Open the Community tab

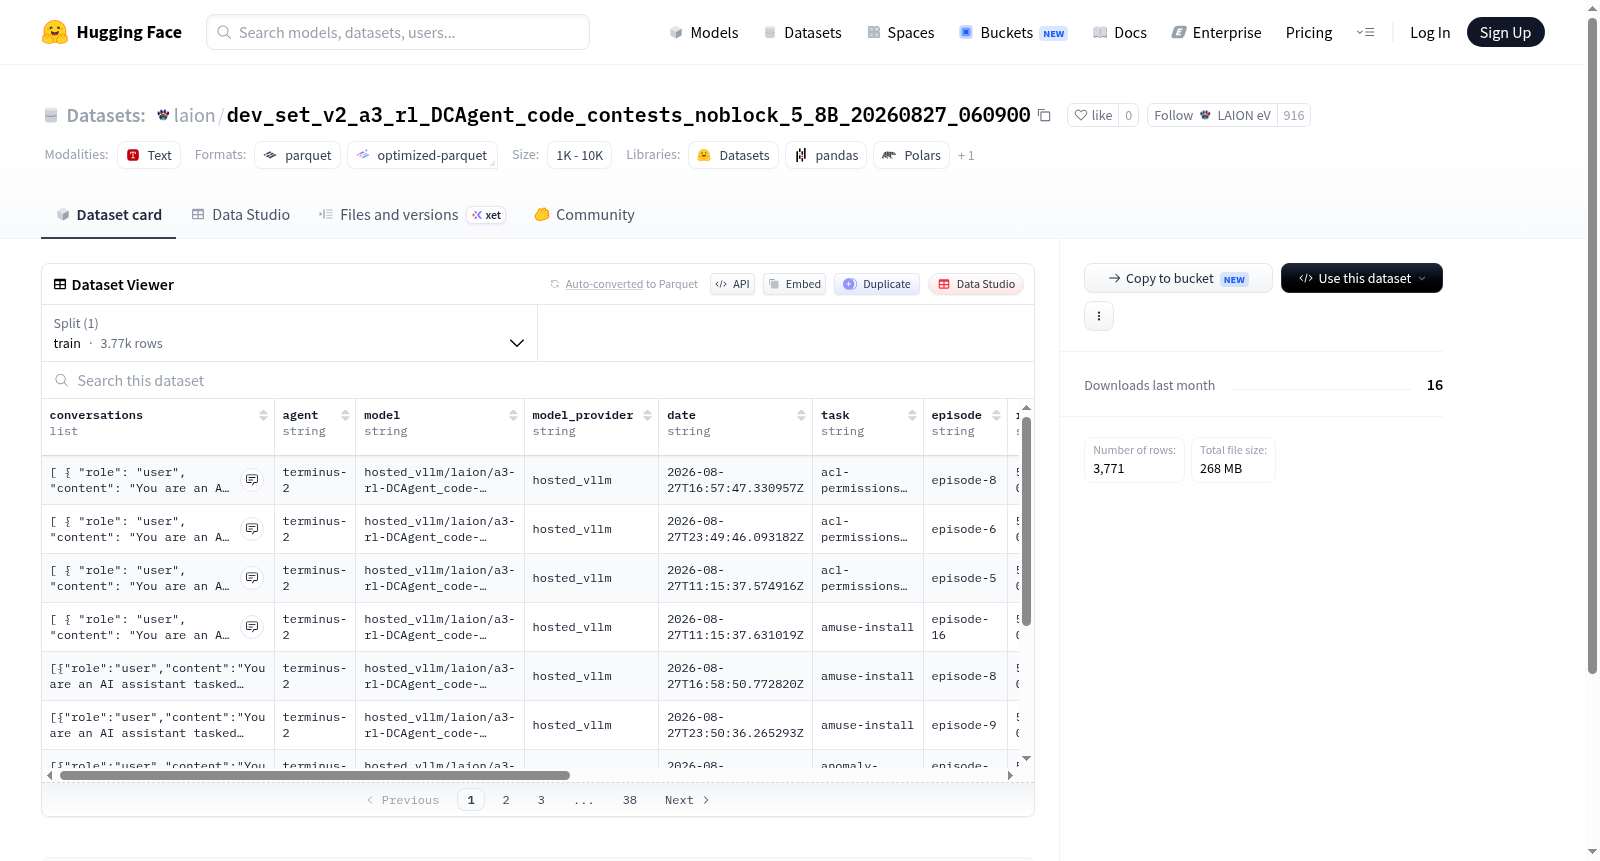(585, 215)
